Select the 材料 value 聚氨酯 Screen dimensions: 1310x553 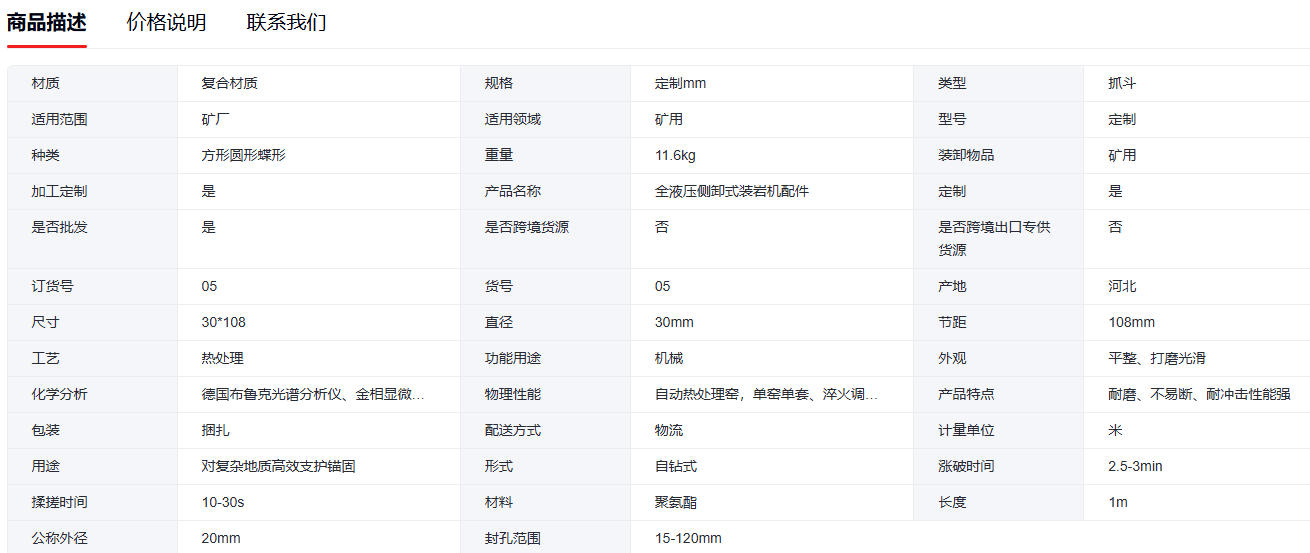pos(675,502)
